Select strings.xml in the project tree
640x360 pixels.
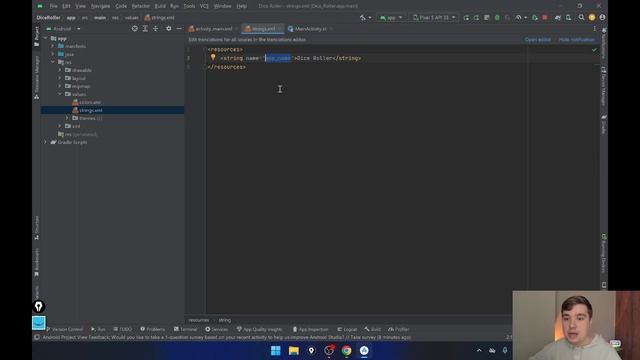pyautogui.click(x=91, y=110)
